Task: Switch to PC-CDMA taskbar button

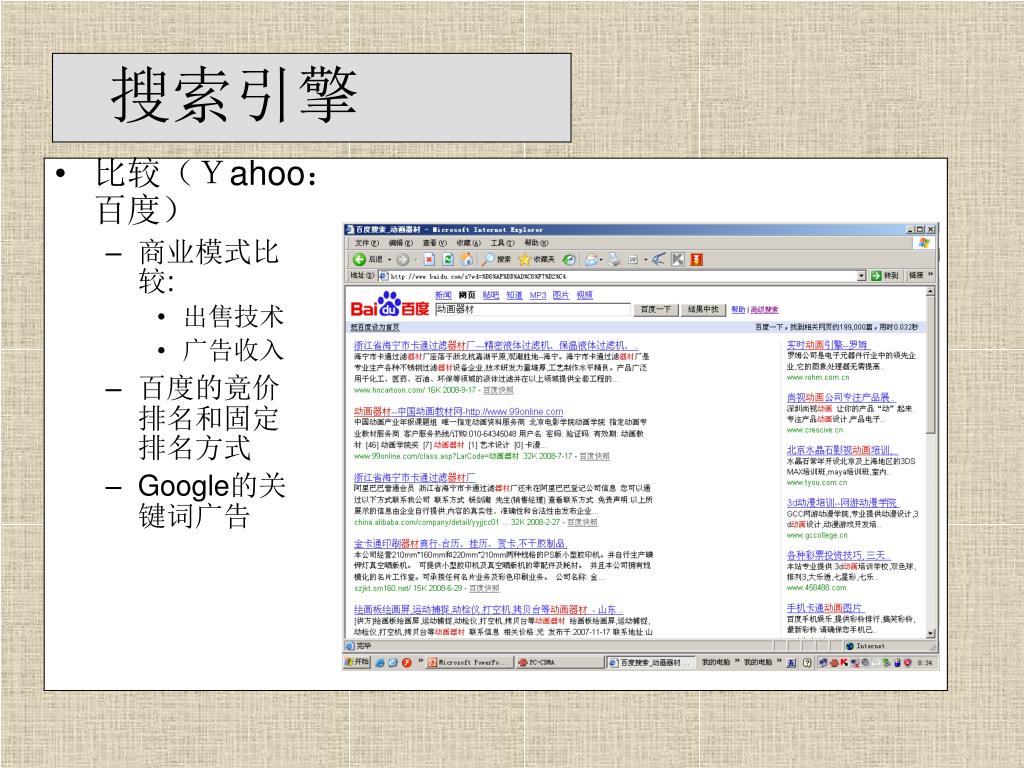Action: (559, 662)
